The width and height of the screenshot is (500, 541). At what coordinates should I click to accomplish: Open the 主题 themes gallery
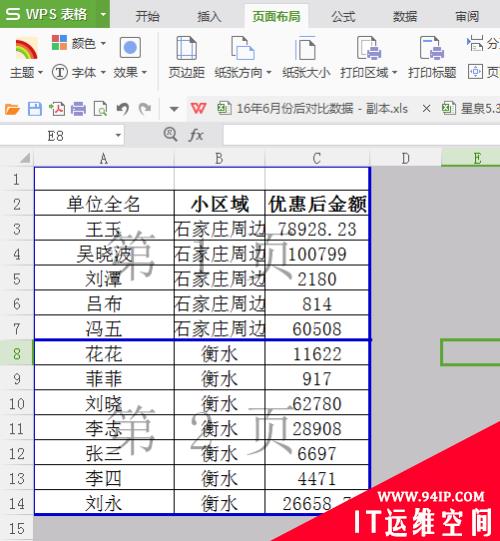tap(26, 58)
